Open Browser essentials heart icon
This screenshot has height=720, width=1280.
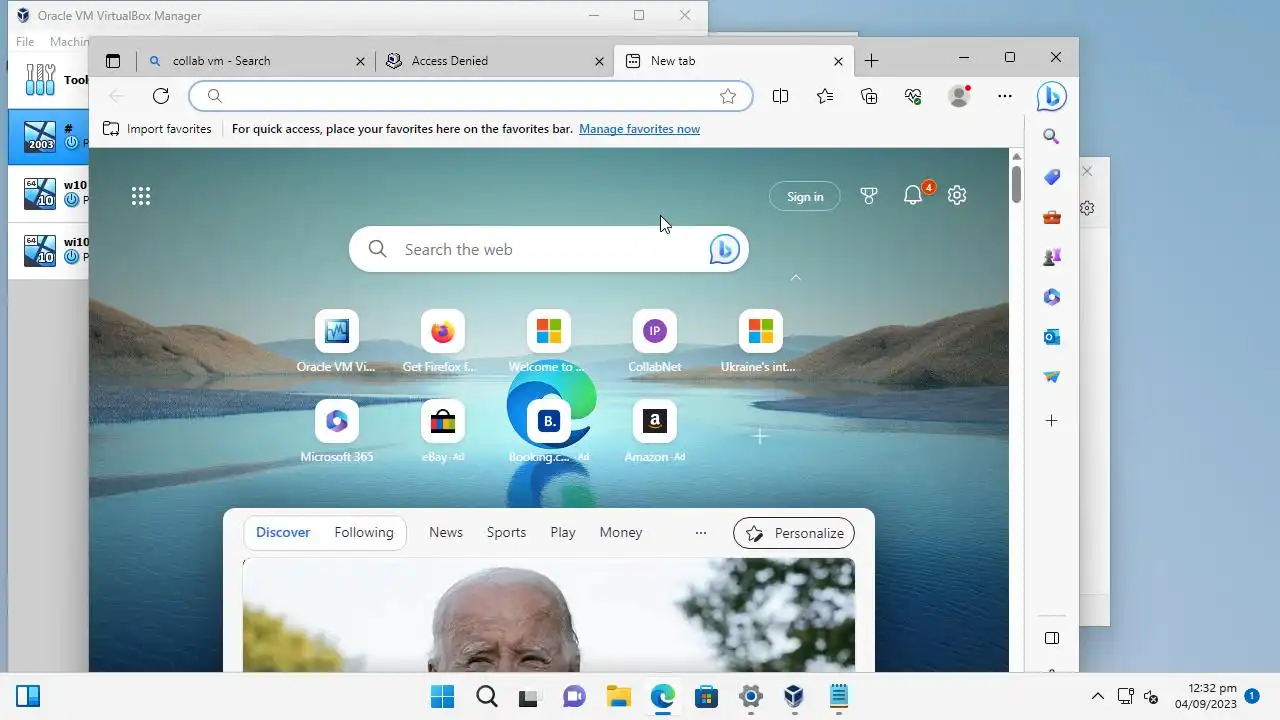point(913,96)
